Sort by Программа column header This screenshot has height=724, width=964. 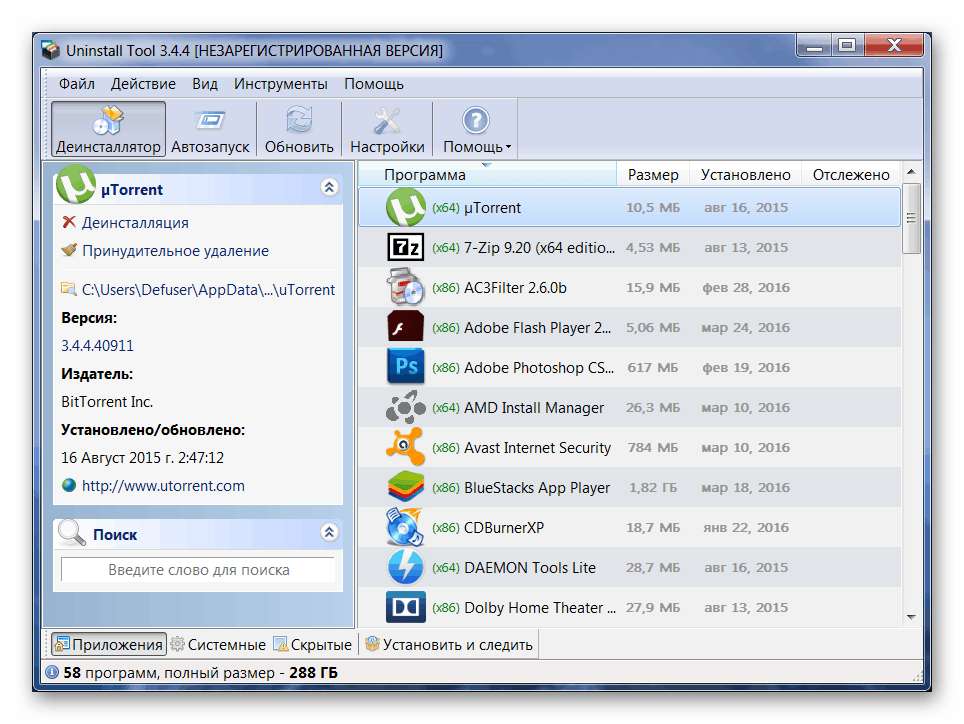coord(487,175)
